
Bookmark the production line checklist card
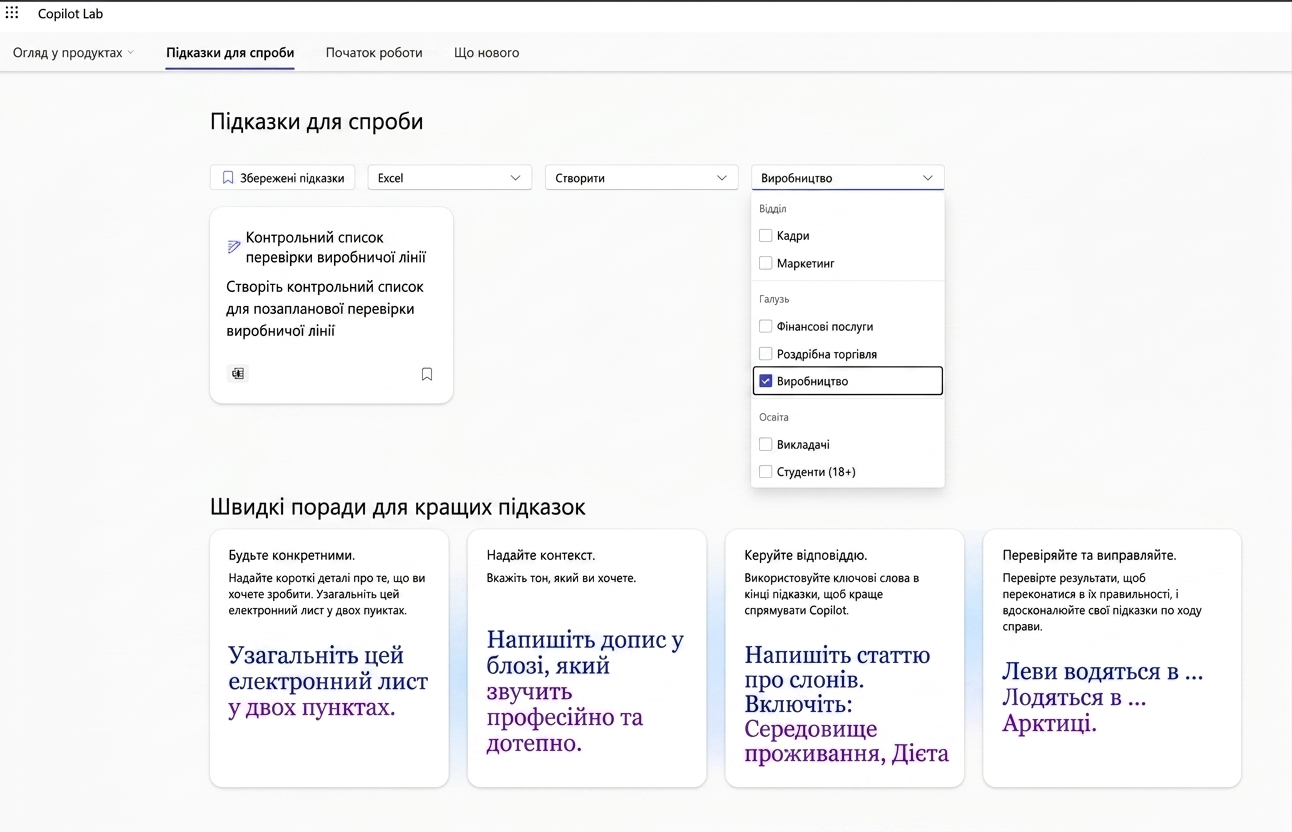427,374
